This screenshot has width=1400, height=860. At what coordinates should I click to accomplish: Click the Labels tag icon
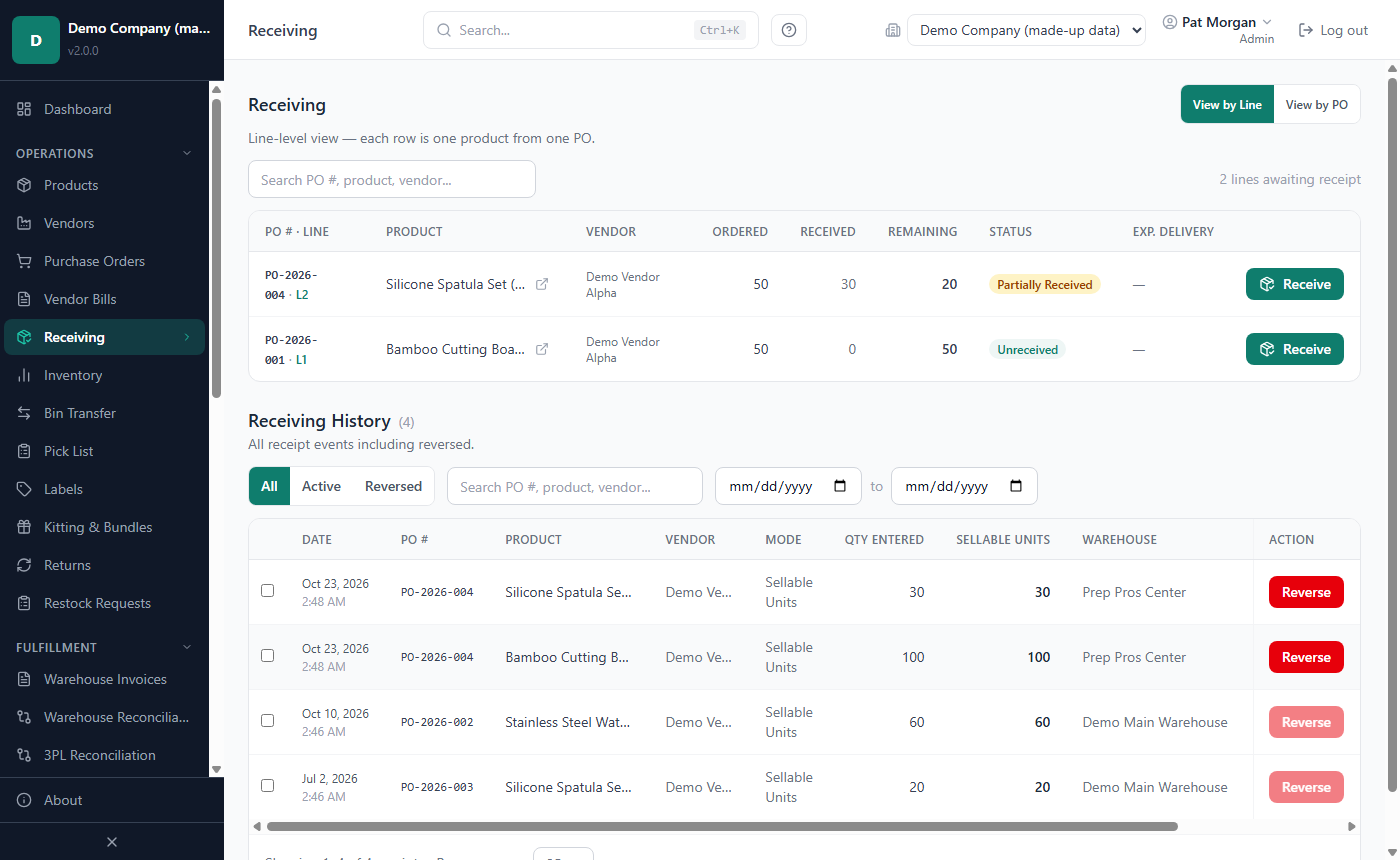24,489
